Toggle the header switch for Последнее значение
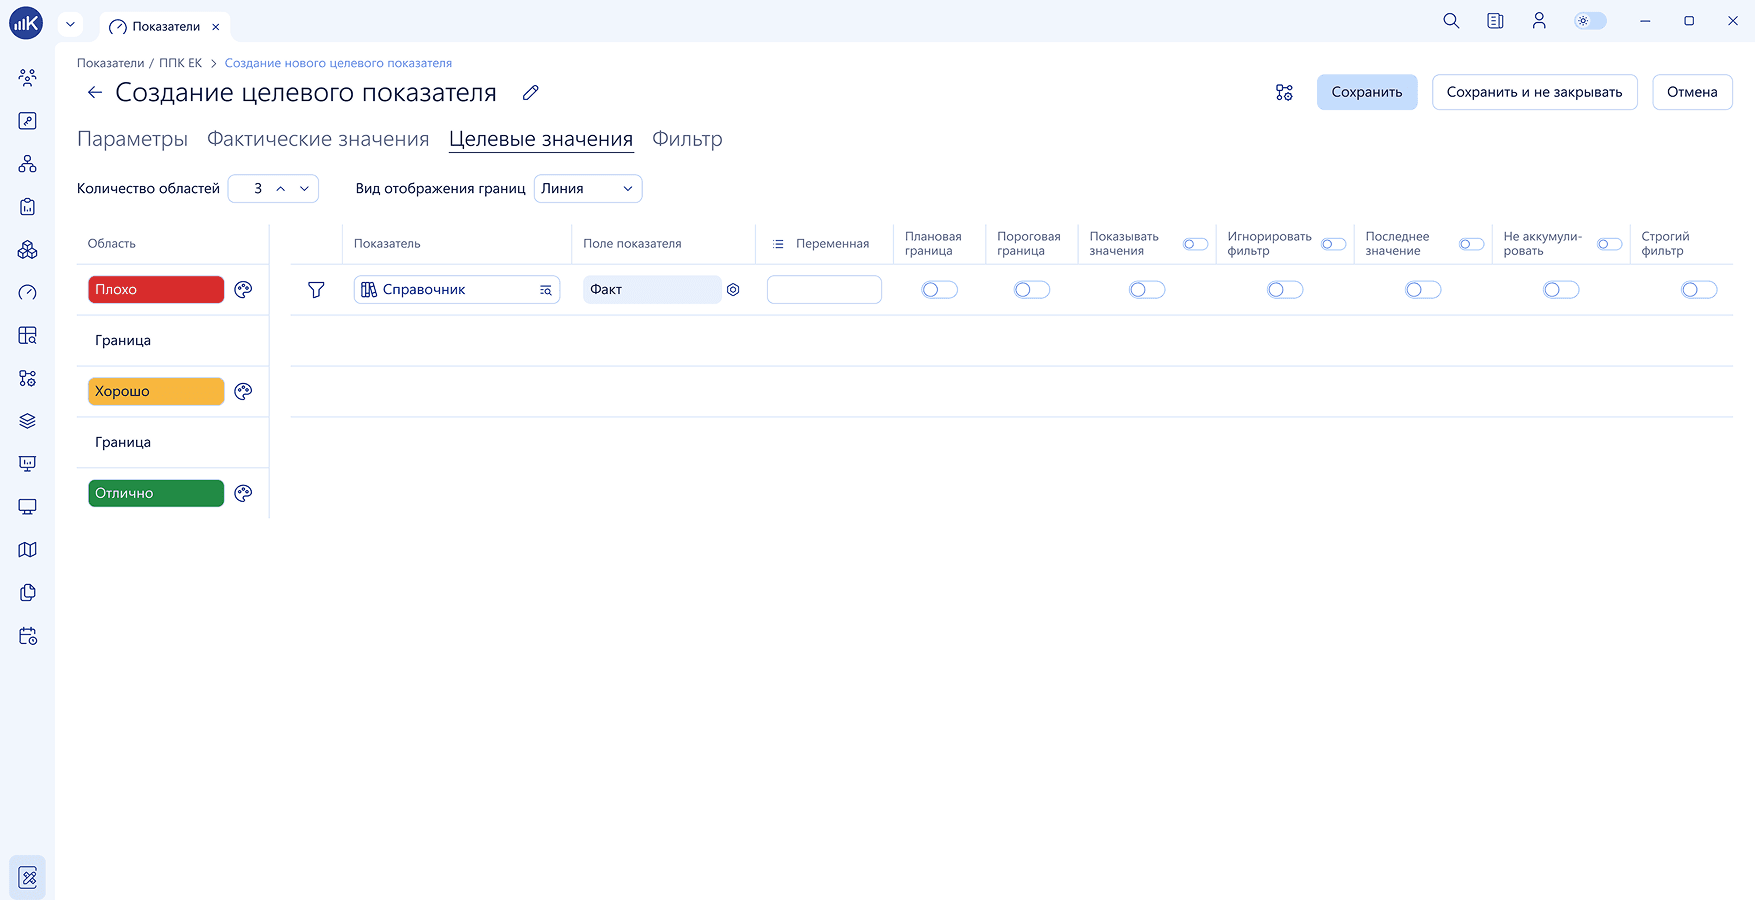Viewport: 1755px width, 900px height. (x=1472, y=244)
